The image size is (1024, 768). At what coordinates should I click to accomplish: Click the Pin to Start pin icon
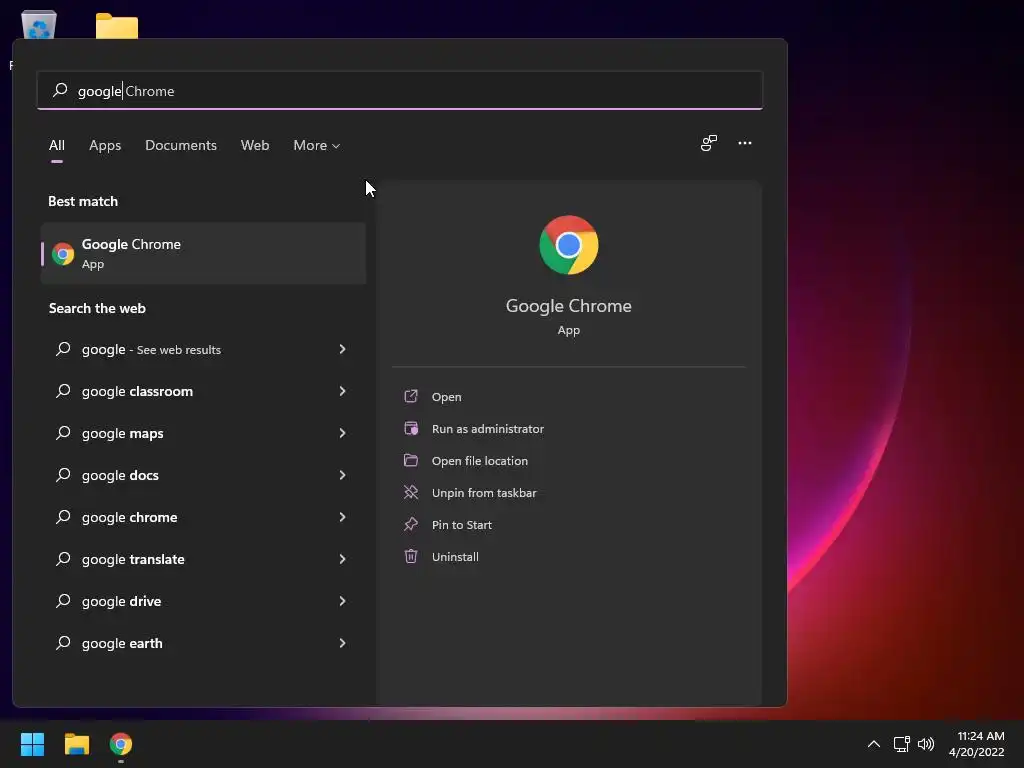[x=411, y=524]
